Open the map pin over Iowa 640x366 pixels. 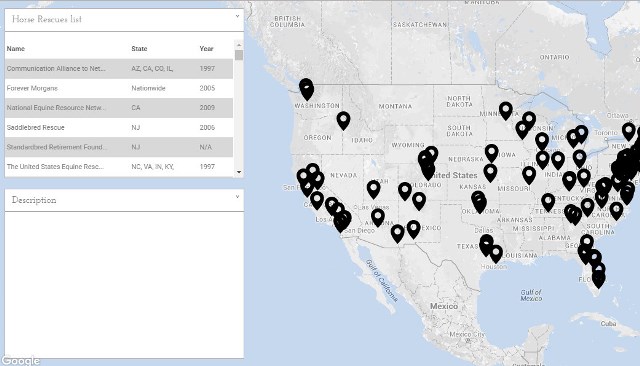pos(492,153)
